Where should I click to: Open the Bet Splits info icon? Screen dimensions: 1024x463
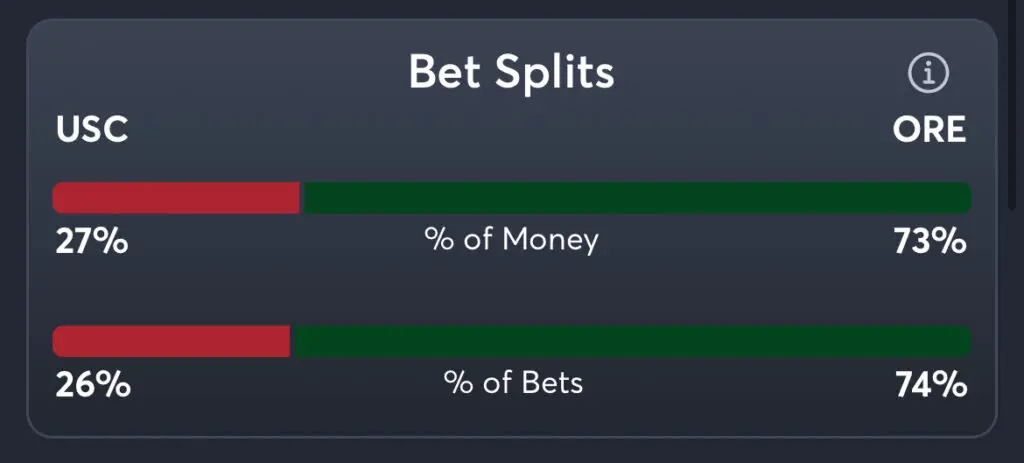click(x=927, y=73)
